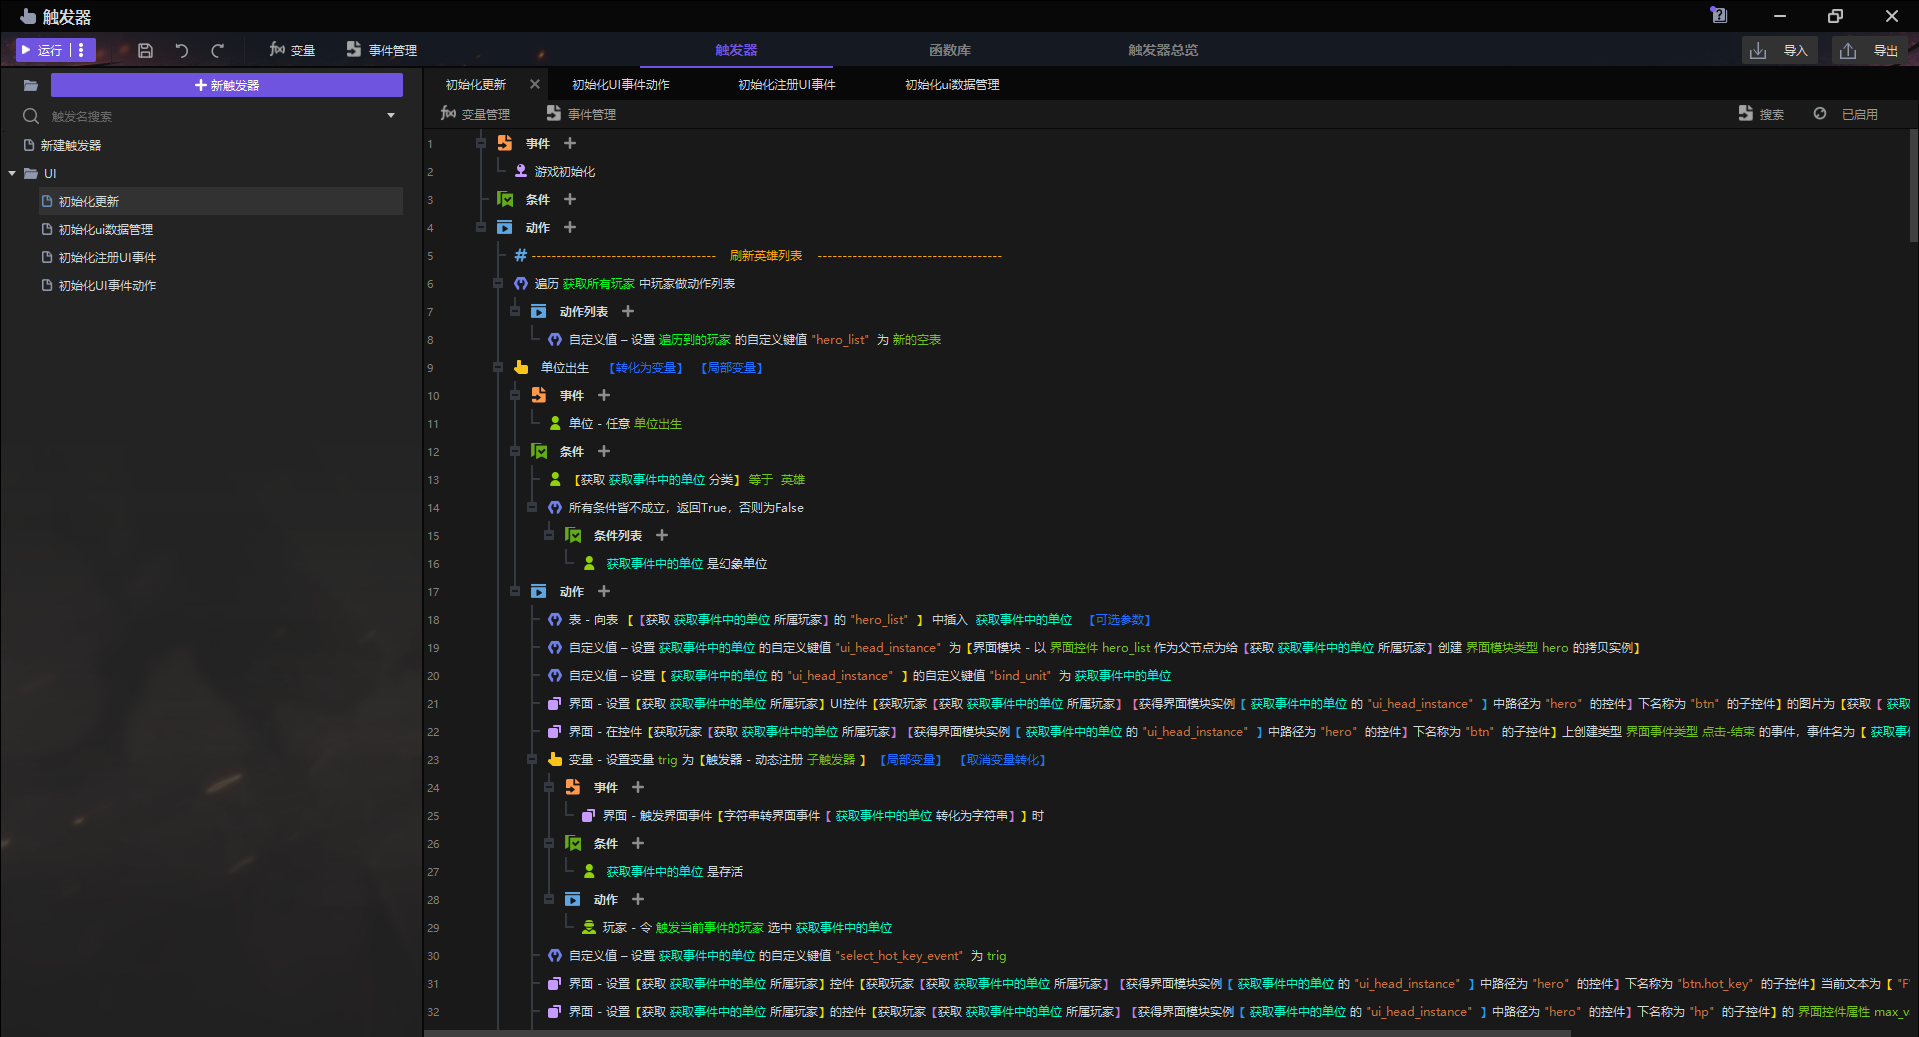Viewport: 1919px width, 1037px height.
Task: Add event with plus on line 24
Action: (638, 787)
